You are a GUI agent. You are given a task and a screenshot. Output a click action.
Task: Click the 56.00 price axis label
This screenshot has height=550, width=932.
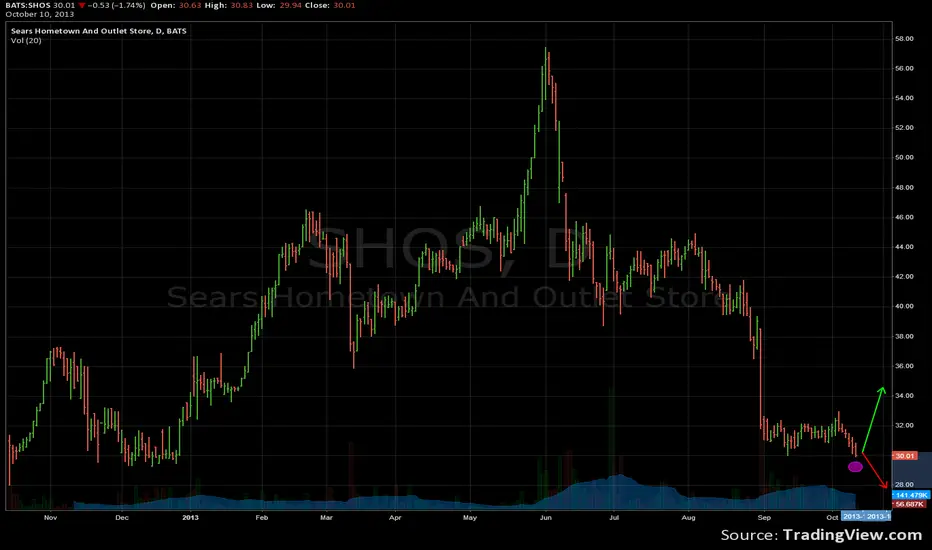click(x=904, y=68)
